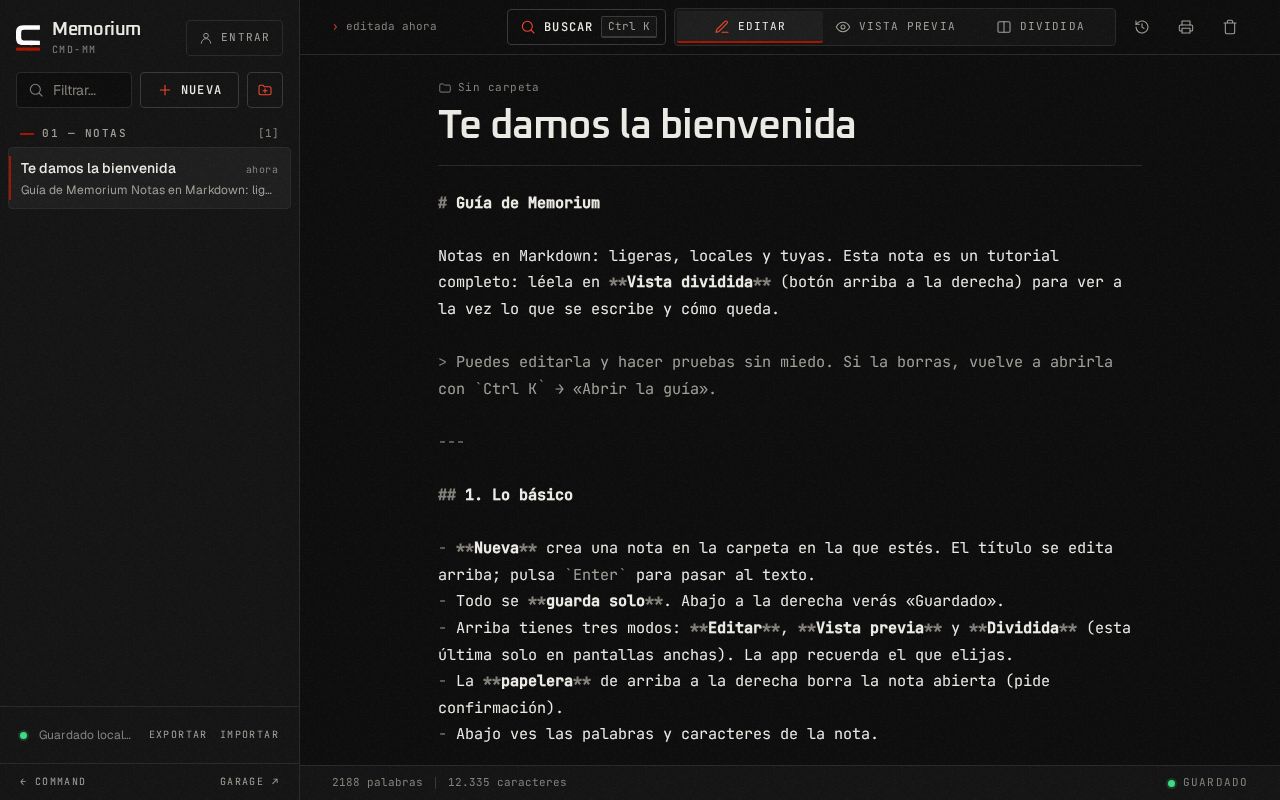Switch to Editar mode tab
The height and width of the screenshot is (800, 1280).
[750, 27]
